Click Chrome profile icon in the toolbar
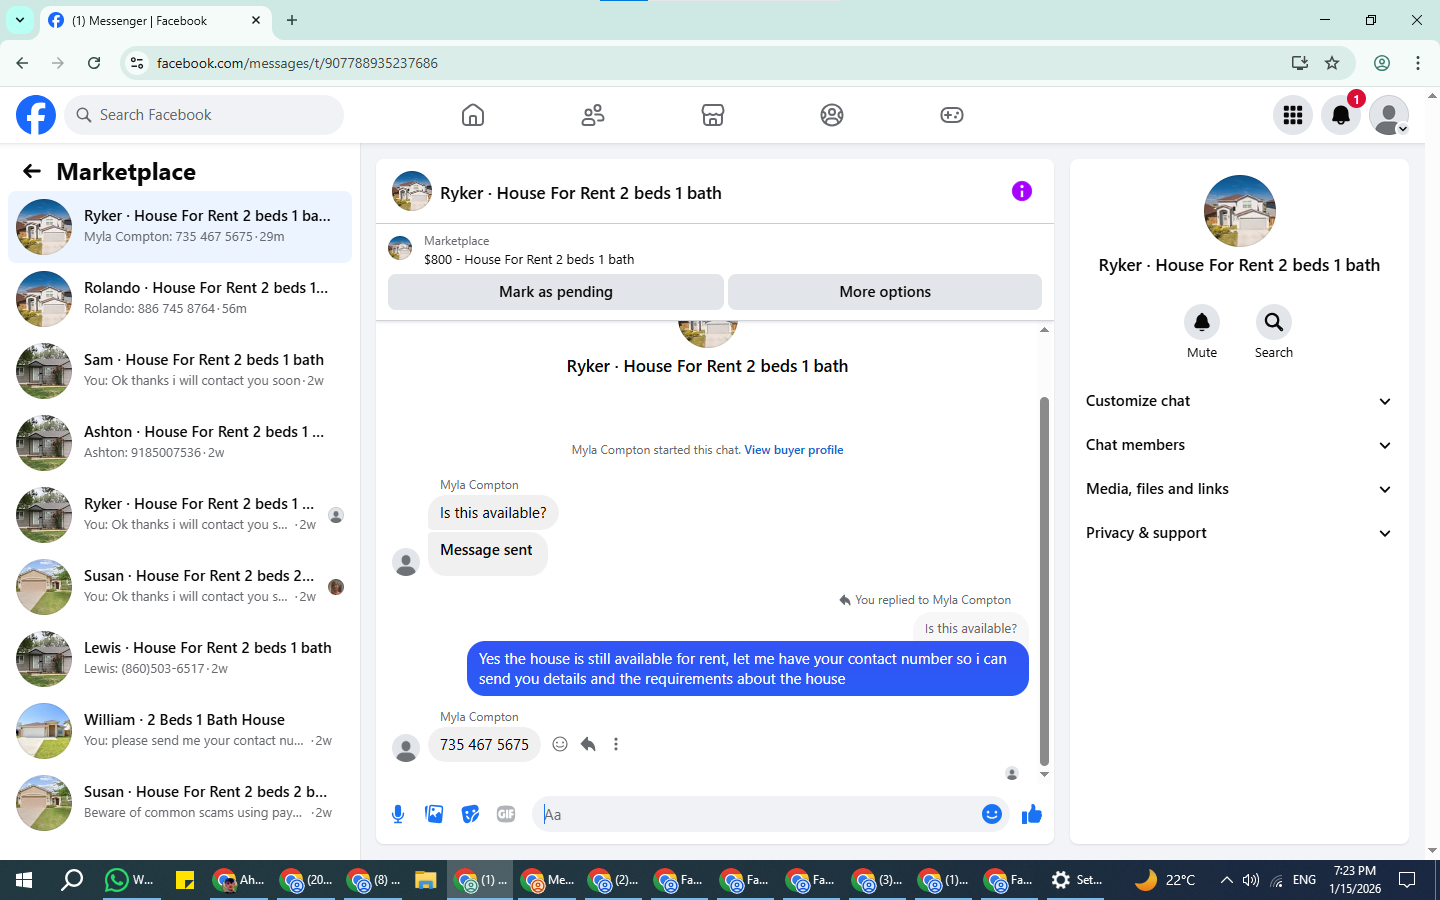 pos(1382,63)
